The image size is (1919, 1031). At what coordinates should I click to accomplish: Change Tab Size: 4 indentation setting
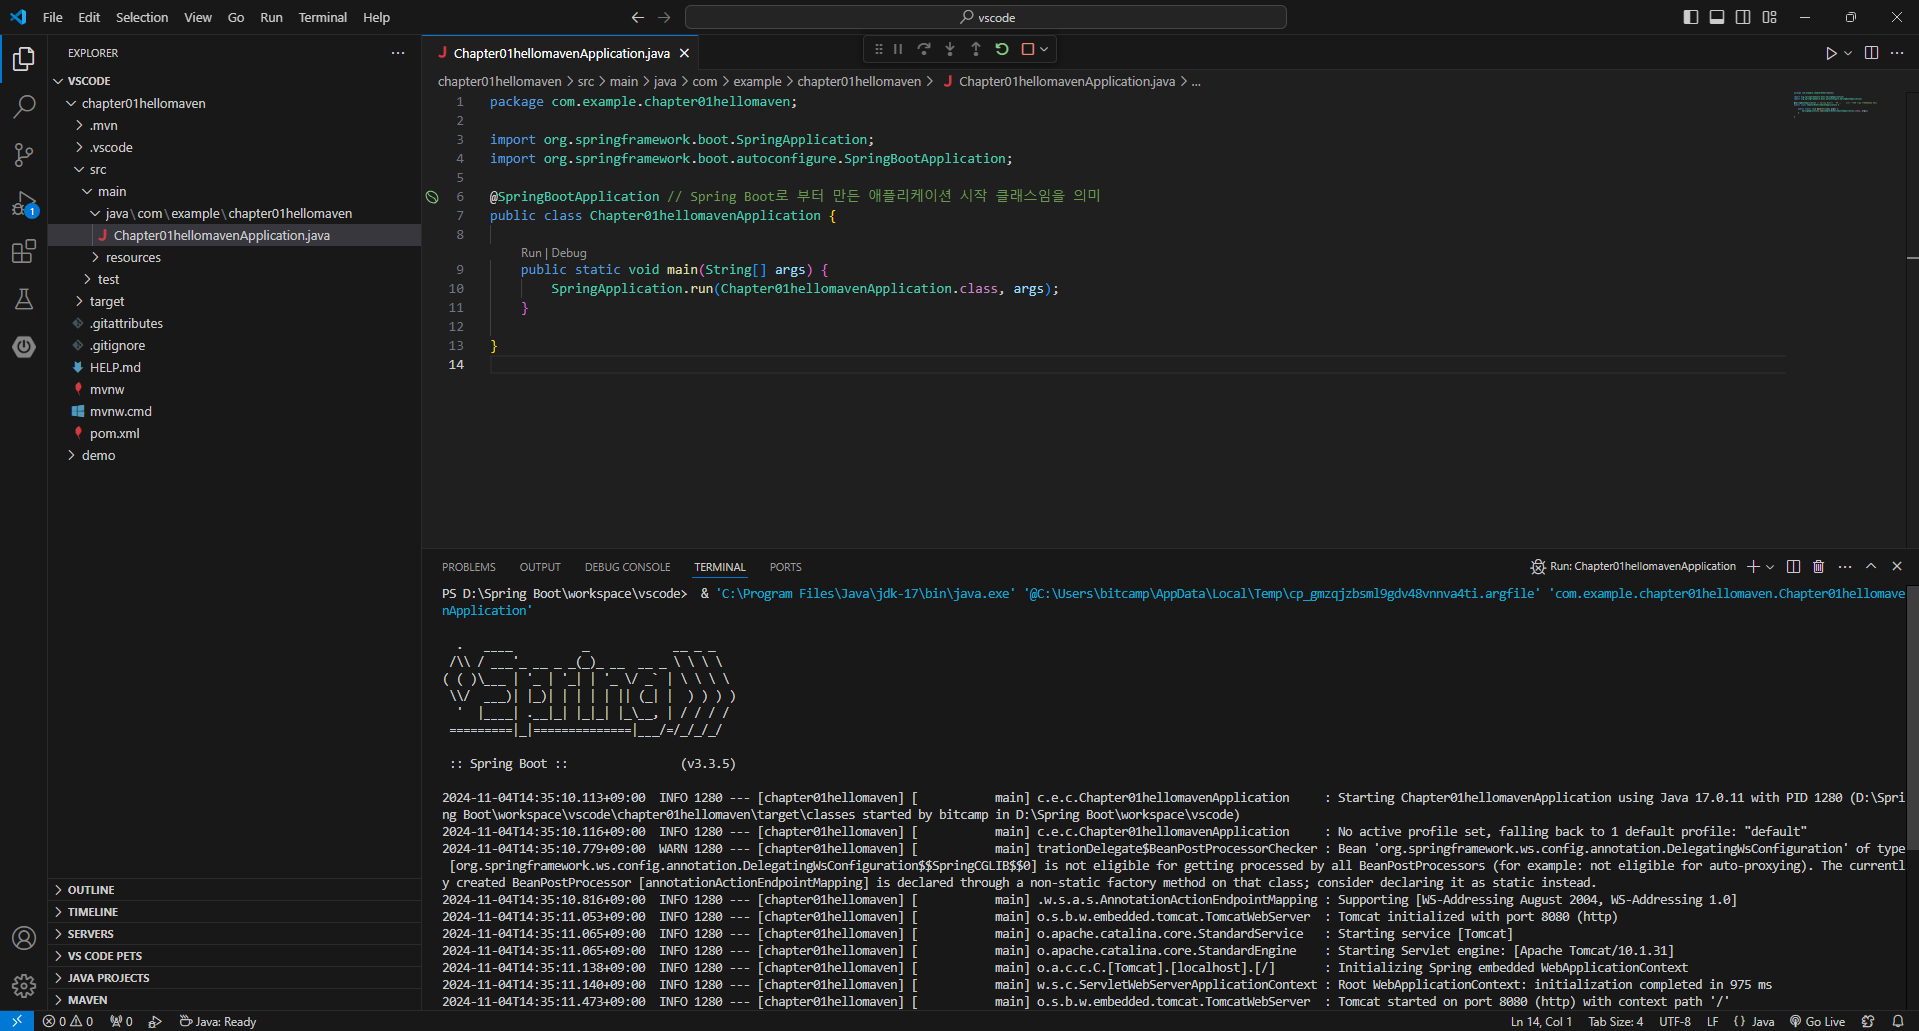1615,1021
